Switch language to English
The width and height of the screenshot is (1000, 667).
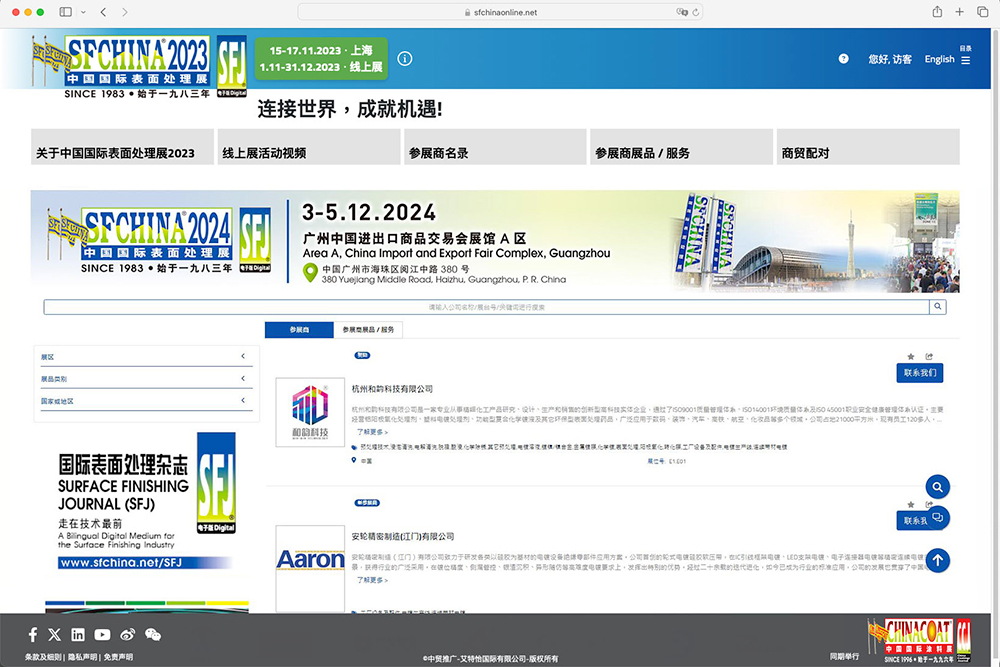coord(939,59)
